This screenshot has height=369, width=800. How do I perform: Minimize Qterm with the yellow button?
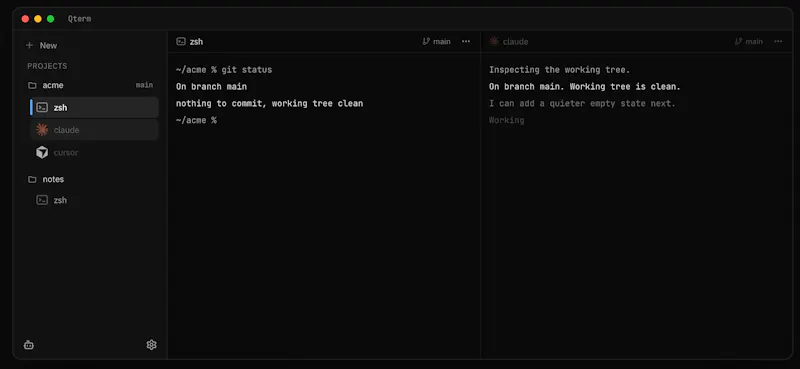point(38,19)
